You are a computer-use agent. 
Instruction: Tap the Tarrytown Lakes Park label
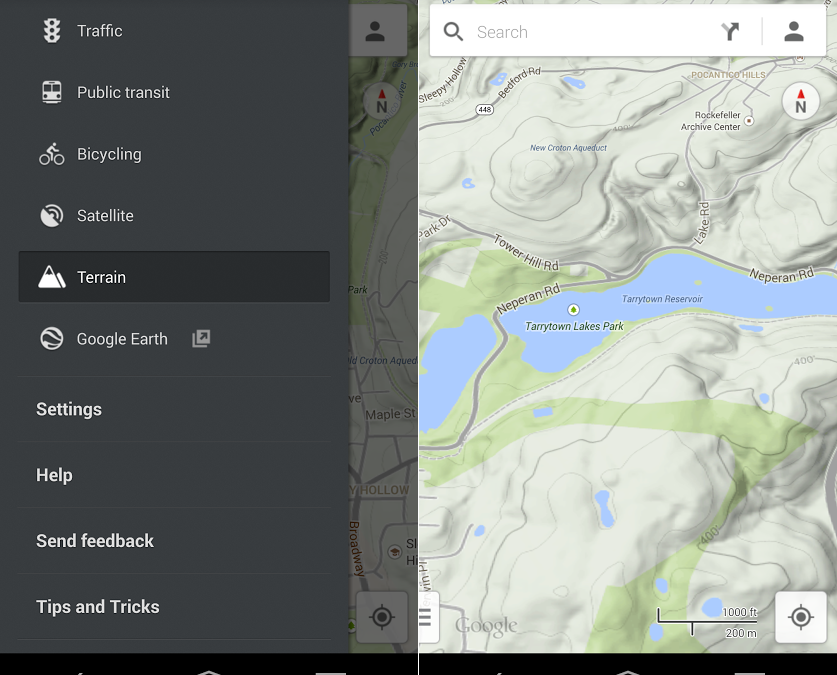point(574,326)
